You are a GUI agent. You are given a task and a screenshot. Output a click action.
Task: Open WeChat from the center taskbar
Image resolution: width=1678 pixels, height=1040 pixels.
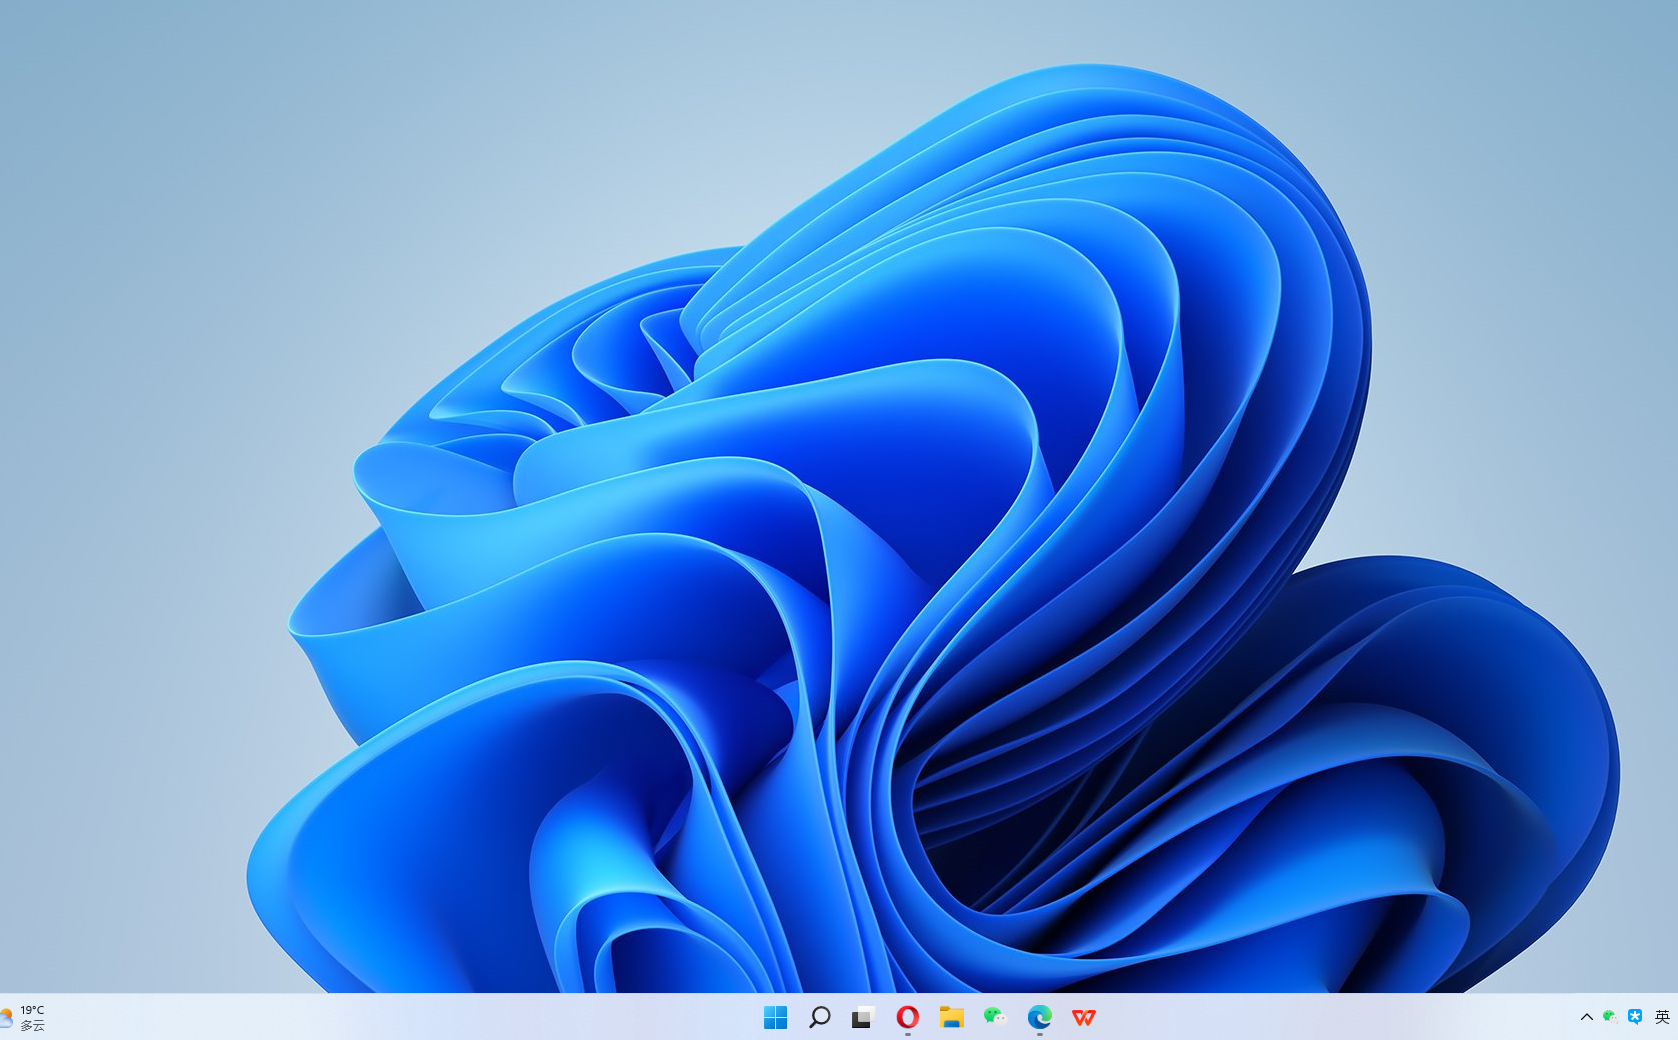(995, 1017)
